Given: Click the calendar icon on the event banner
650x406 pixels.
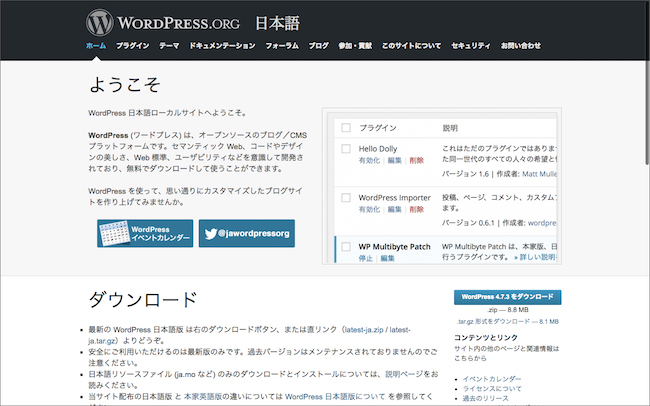Looking at the screenshot, I should coord(114,233).
